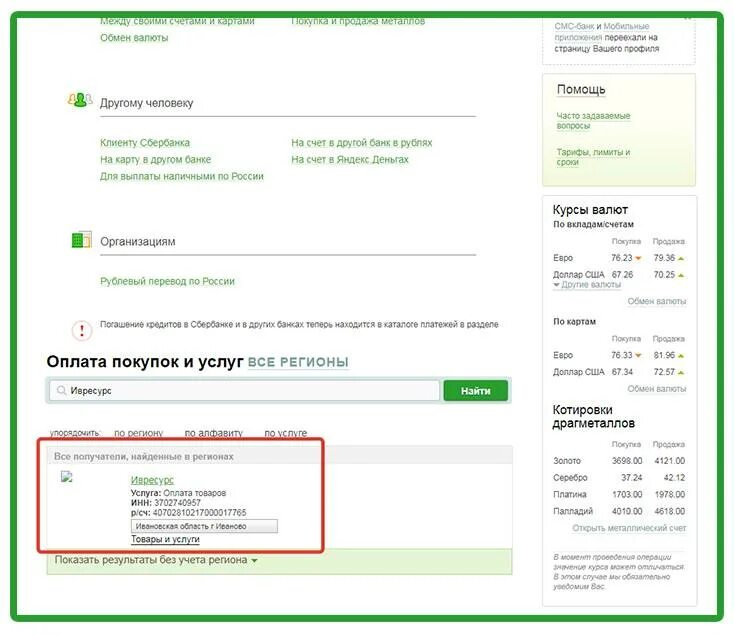Click the people icon beside Другому человеку
Screen dimensions: 734x635
point(80,100)
